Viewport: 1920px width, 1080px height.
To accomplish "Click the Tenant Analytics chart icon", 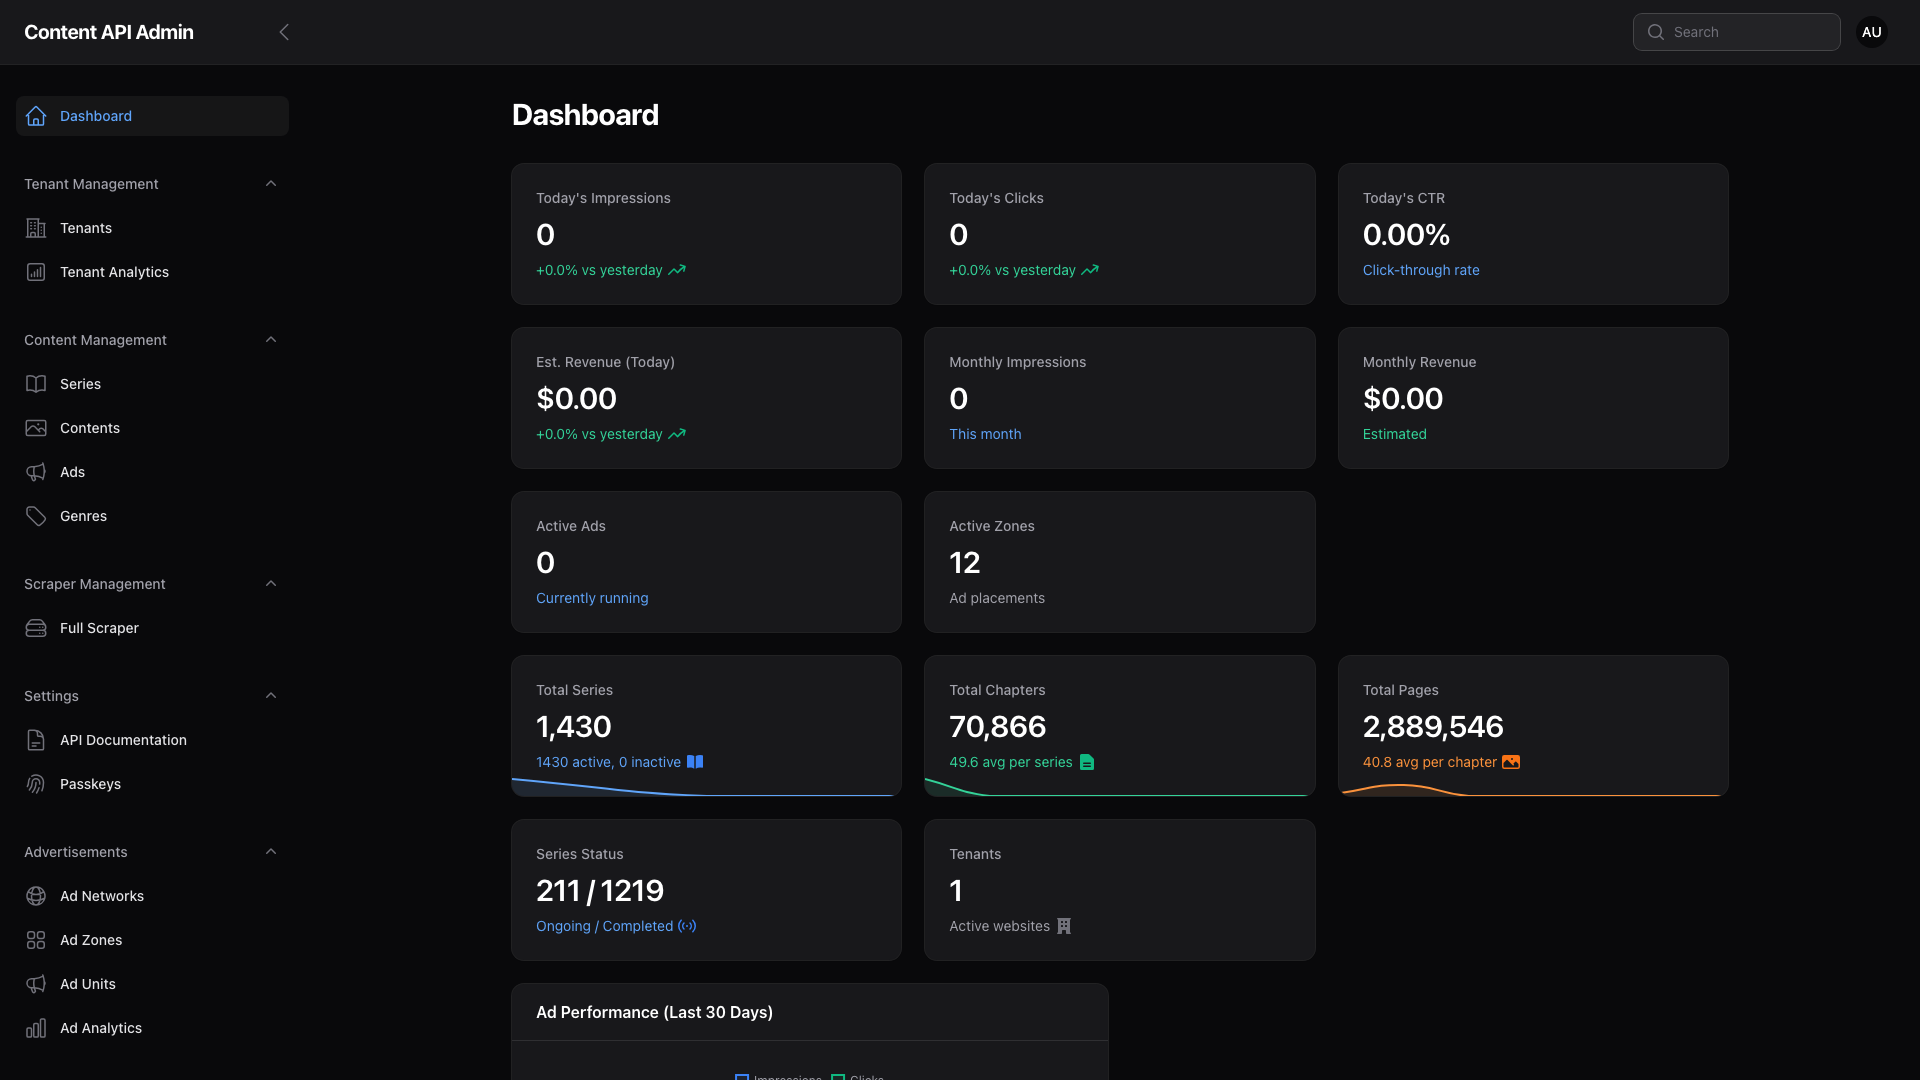I will point(36,272).
